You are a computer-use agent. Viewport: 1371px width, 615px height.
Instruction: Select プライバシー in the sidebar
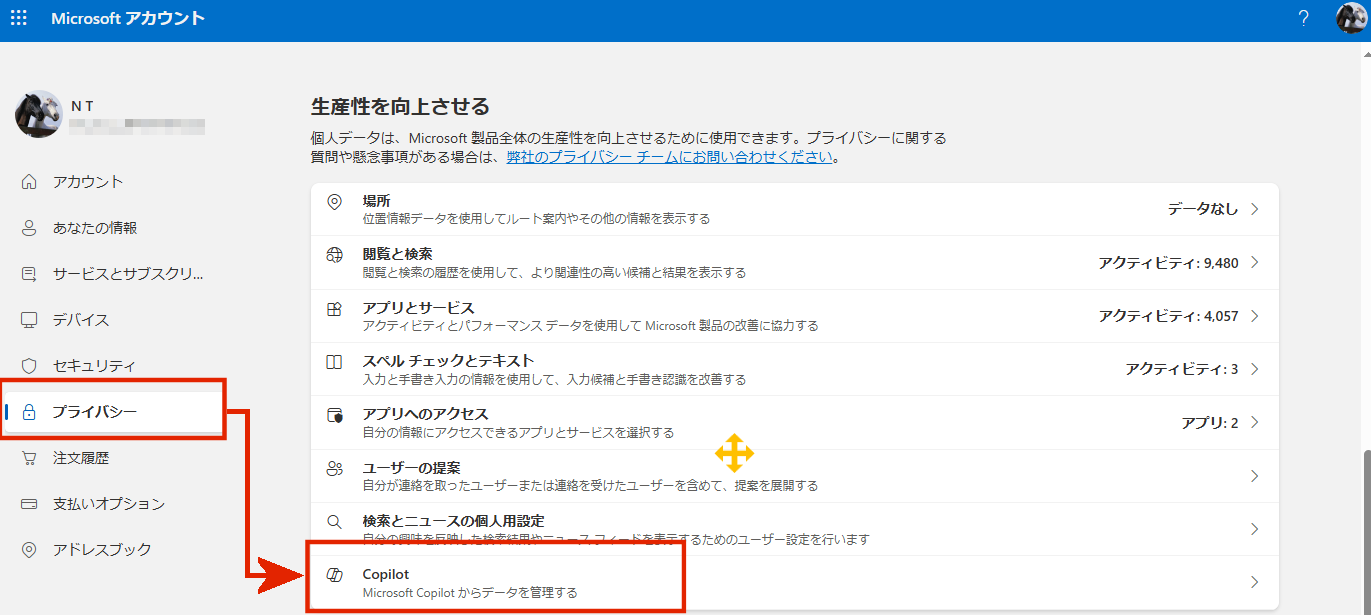tap(94, 412)
